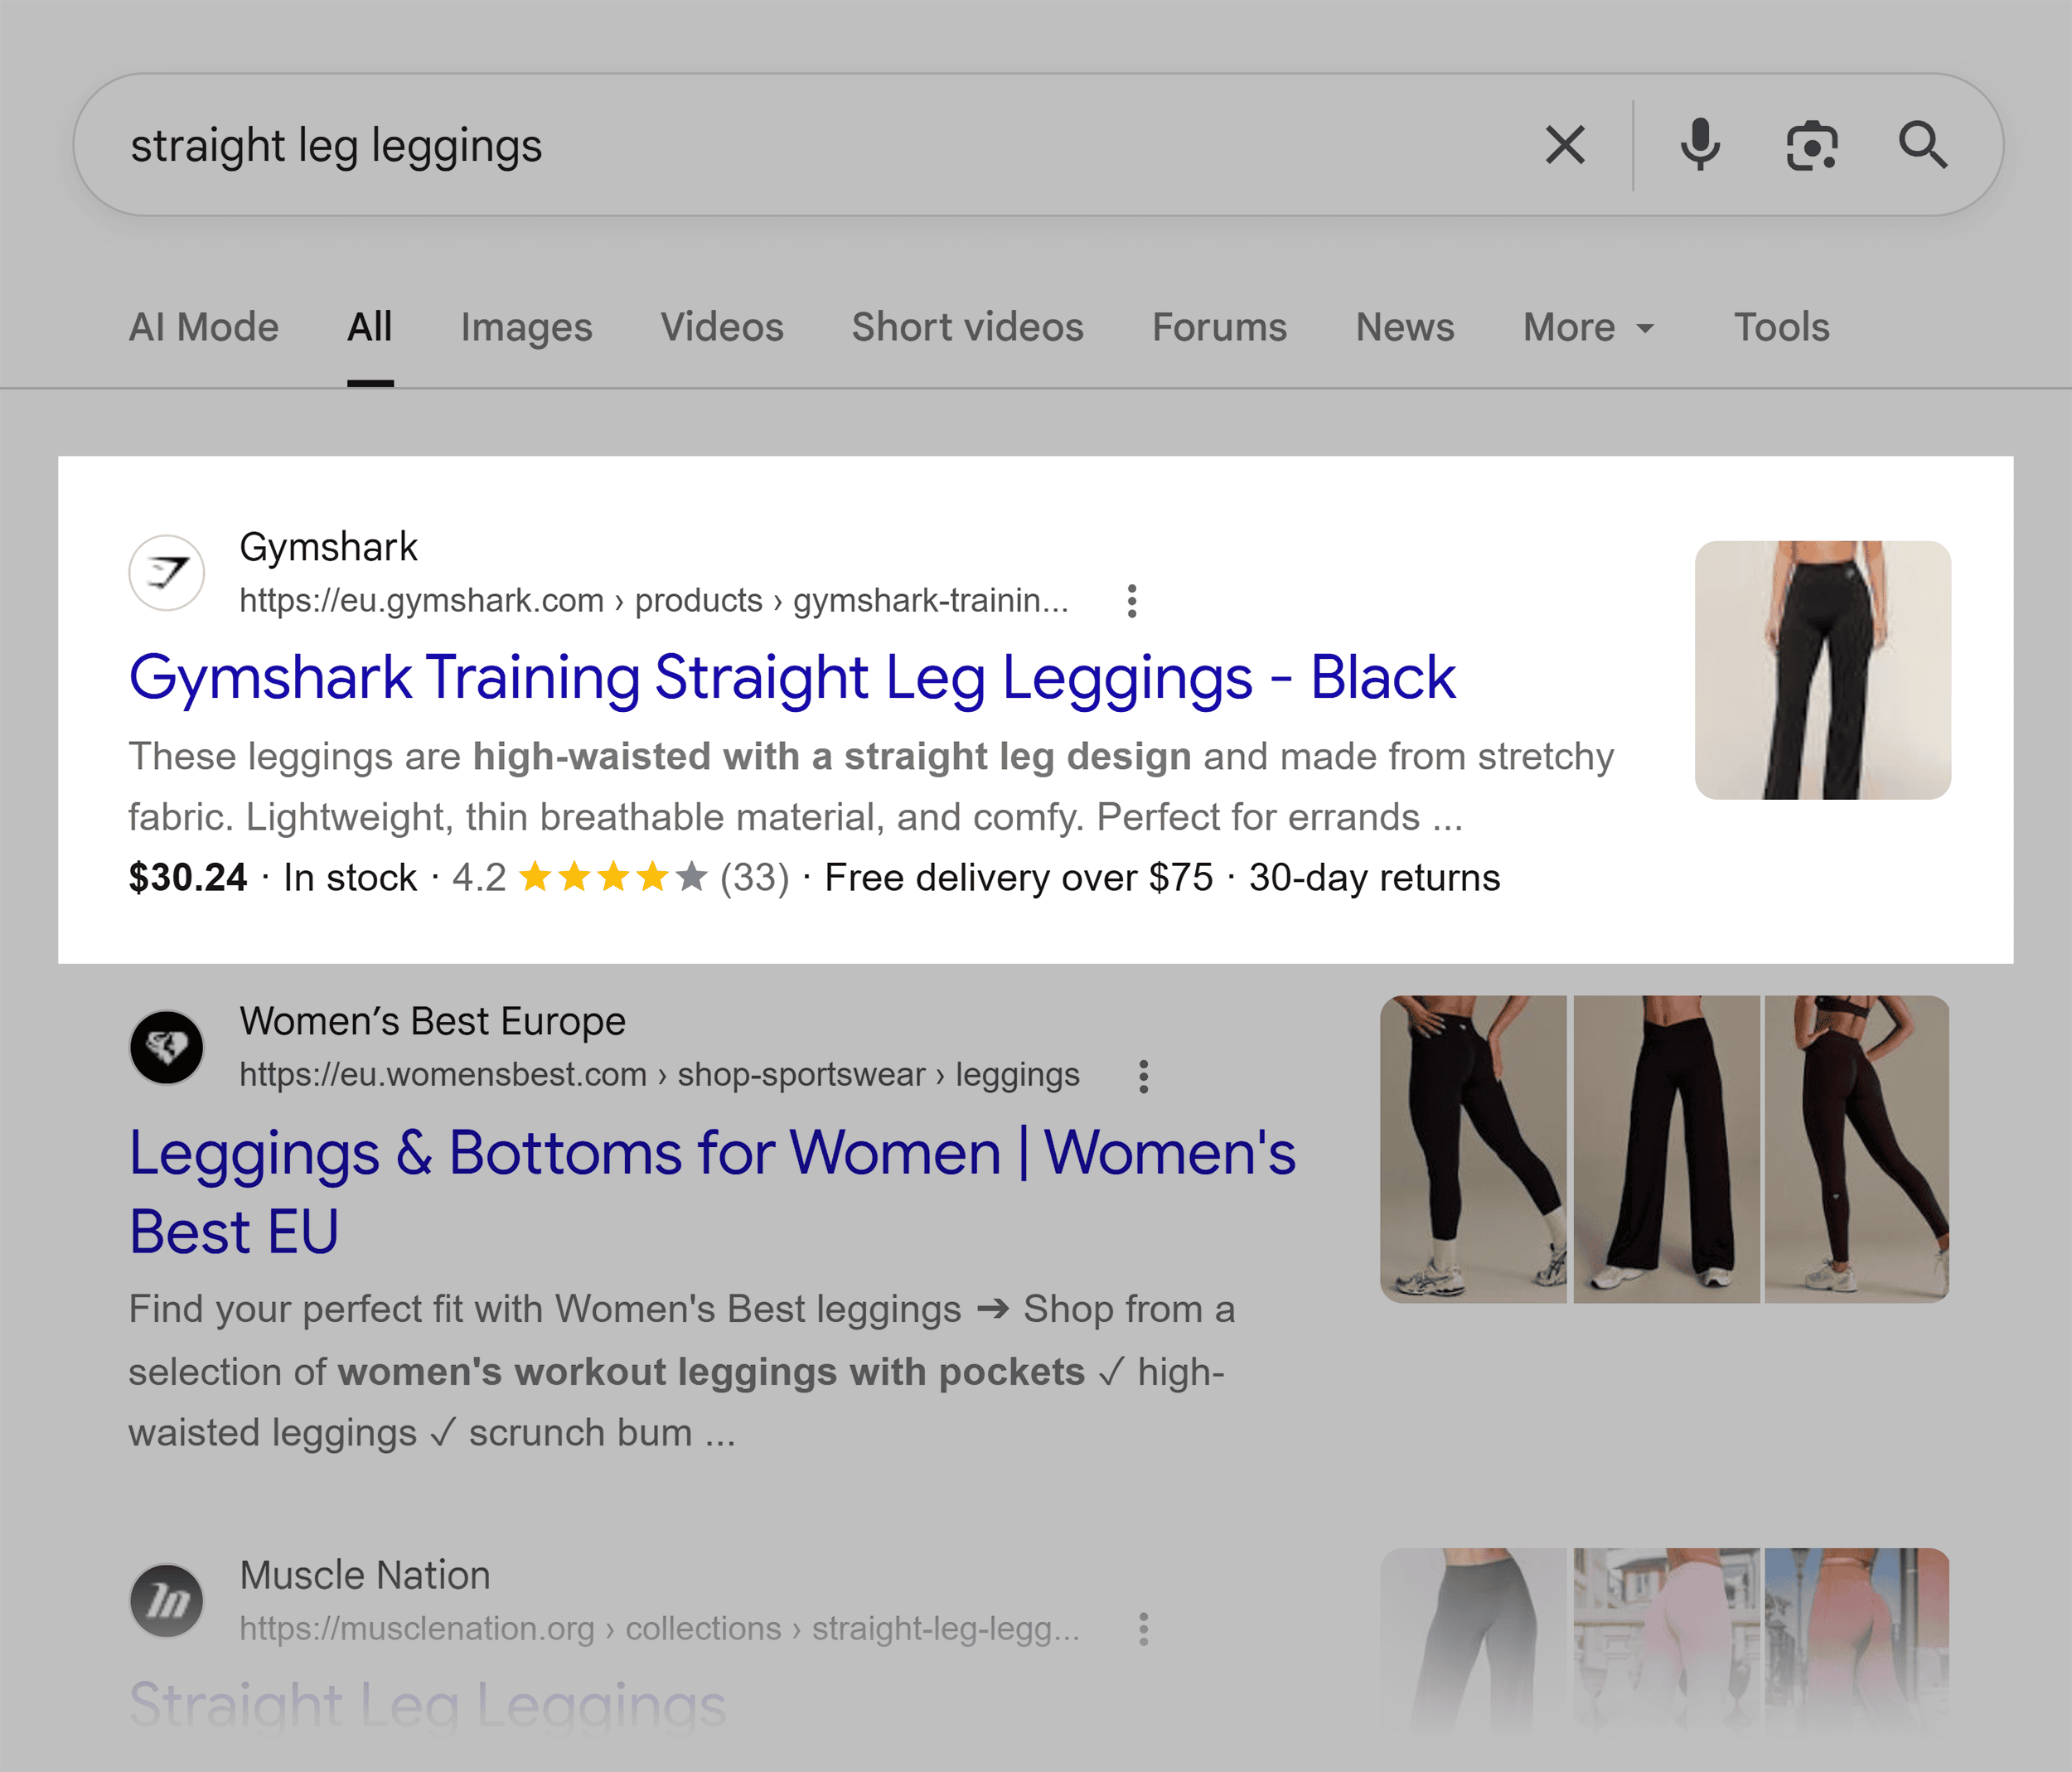
Task: Click first Muscle Nation black leggings thumbnail
Action: tap(1474, 1645)
